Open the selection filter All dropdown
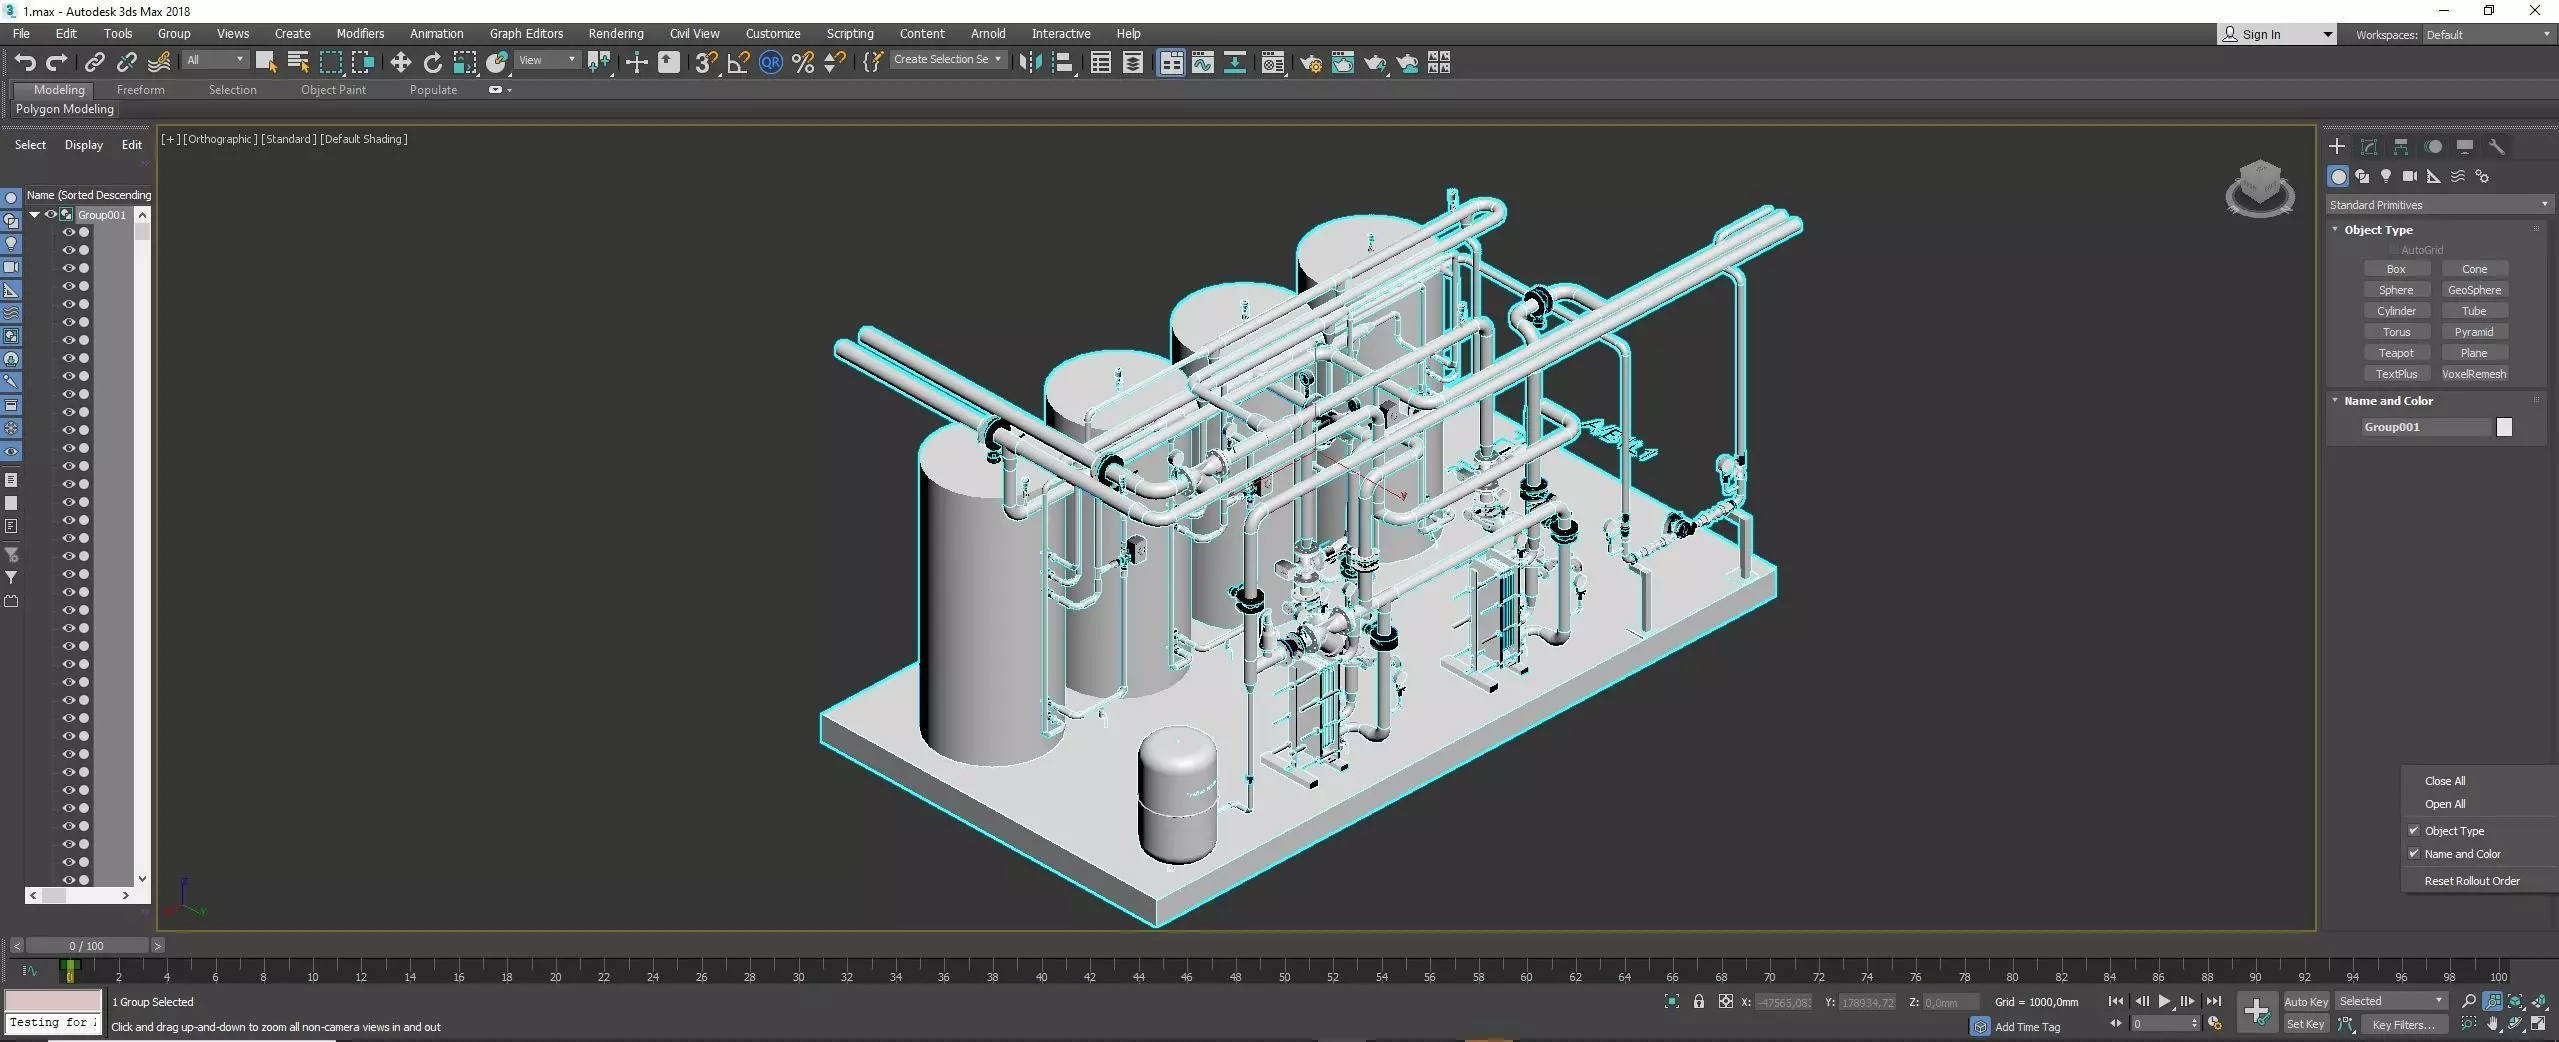The image size is (2559, 1042). pyautogui.click(x=215, y=60)
